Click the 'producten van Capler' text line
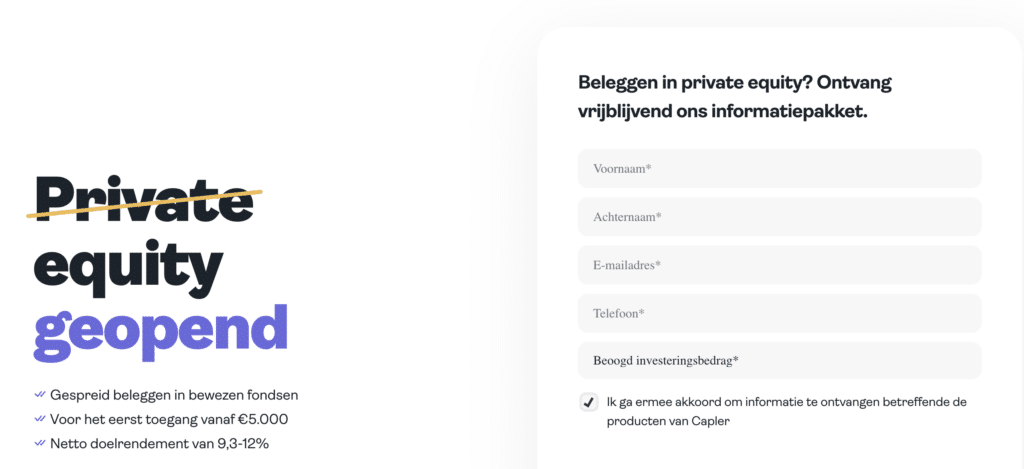1024x469 pixels. point(668,421)
